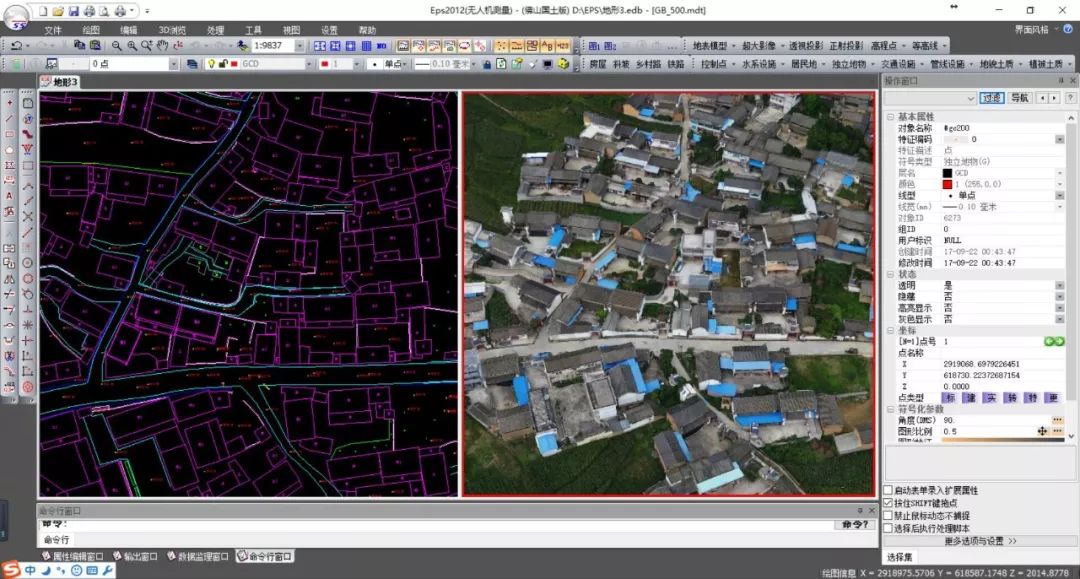The width and height of the screenshot is (1080, 579).
Task: Click the 导航 button
Action: (1019, 98)
